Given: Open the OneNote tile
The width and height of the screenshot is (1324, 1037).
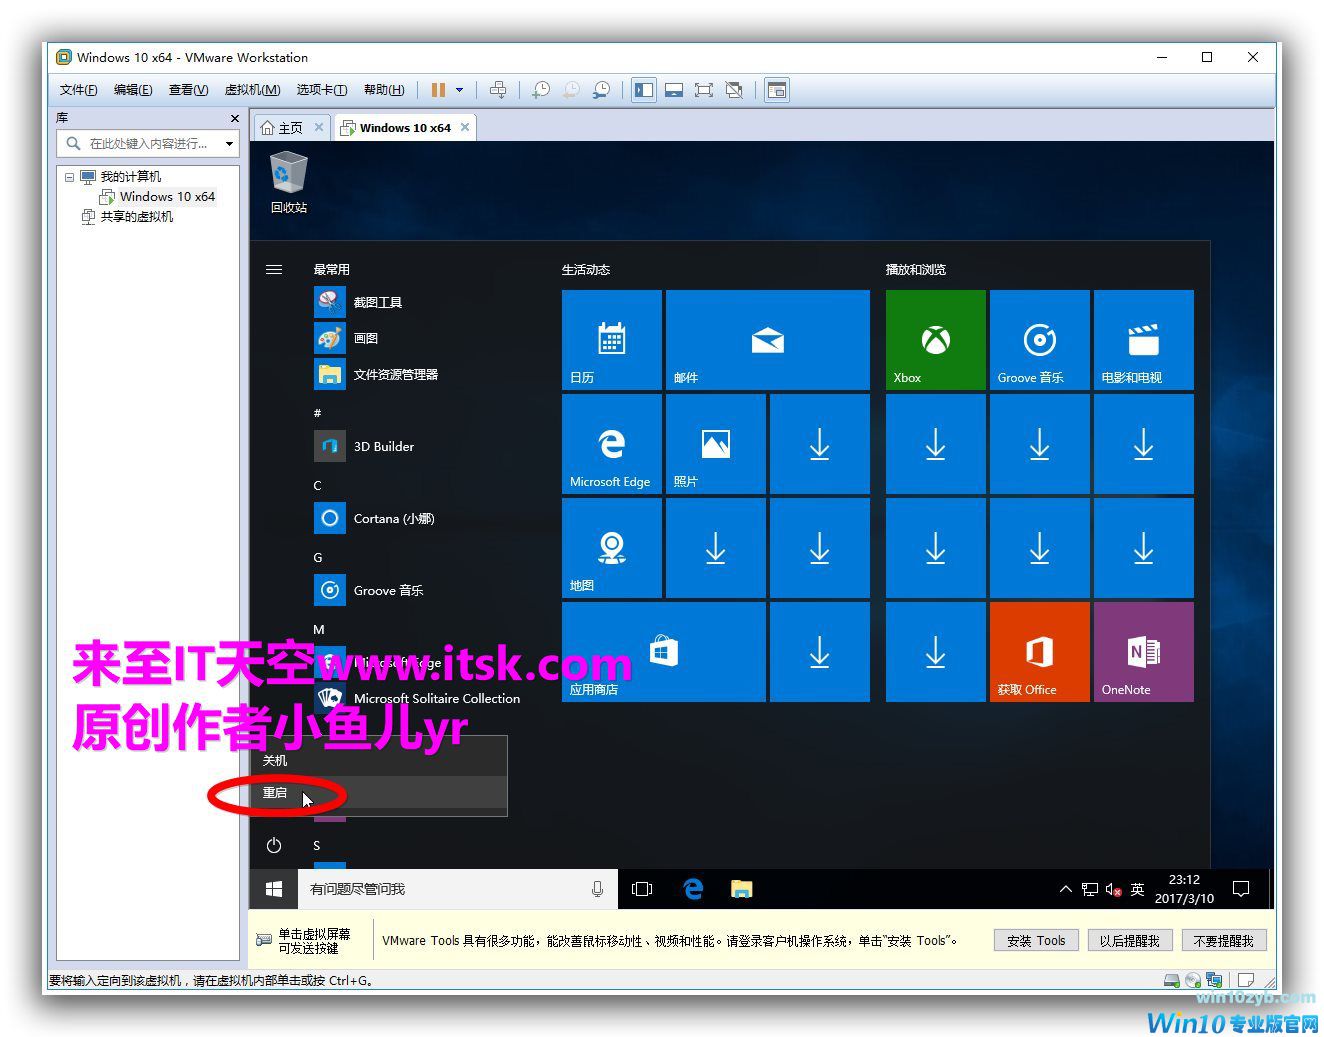Looking at the screenshot, I should [1144, 652].
